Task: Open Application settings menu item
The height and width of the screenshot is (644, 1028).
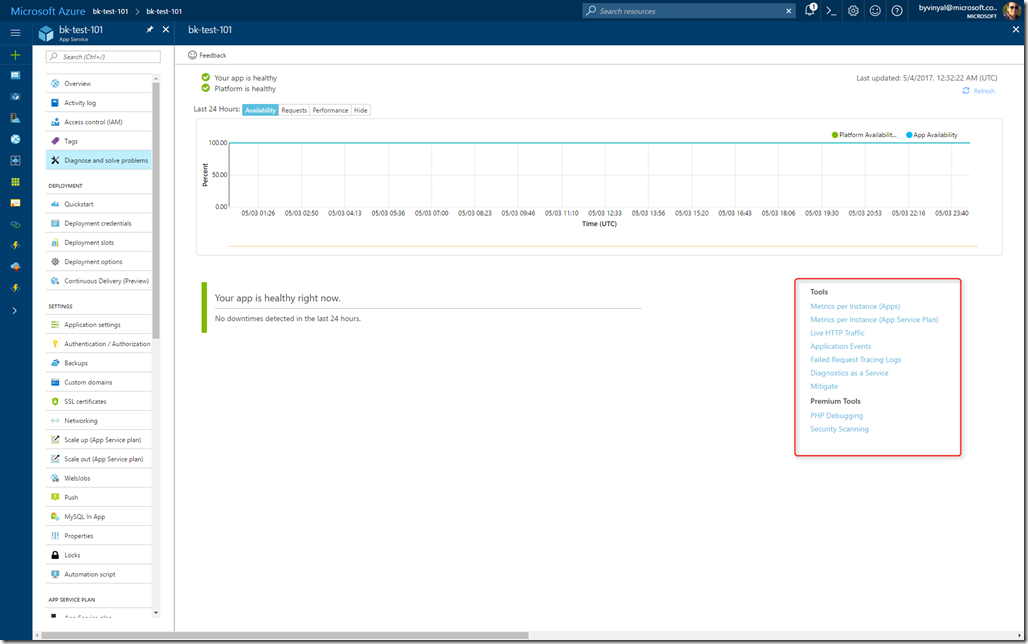Action: (x=92, y=325)
